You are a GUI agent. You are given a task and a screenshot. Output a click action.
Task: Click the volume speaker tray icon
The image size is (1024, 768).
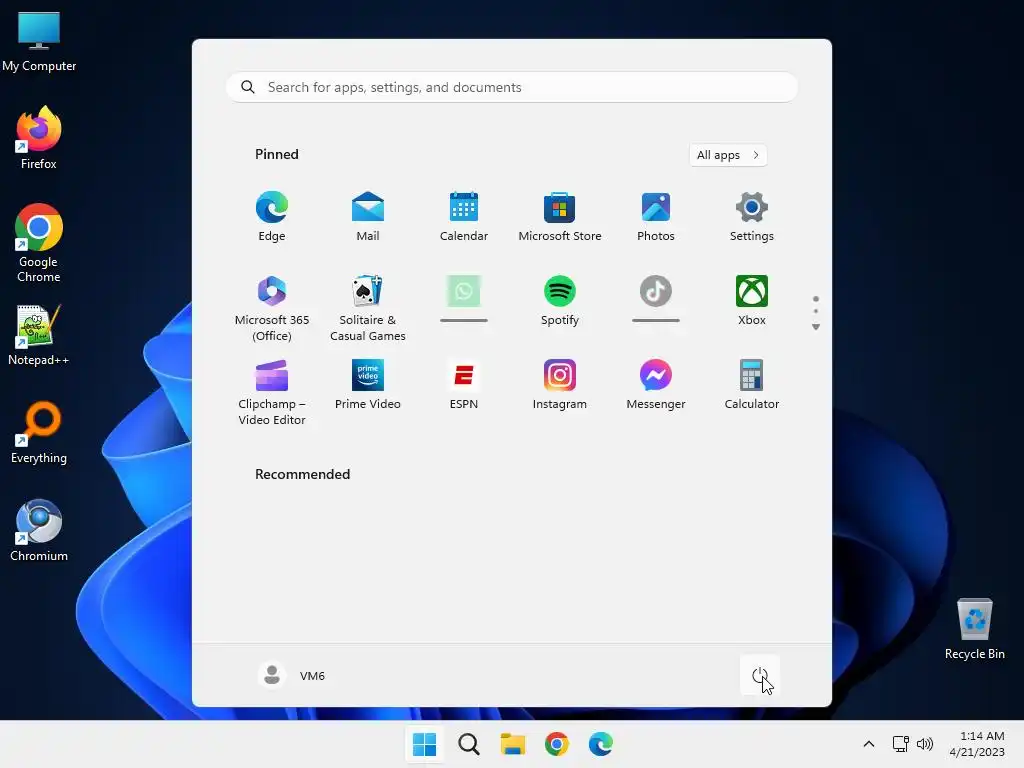(925, 744)
